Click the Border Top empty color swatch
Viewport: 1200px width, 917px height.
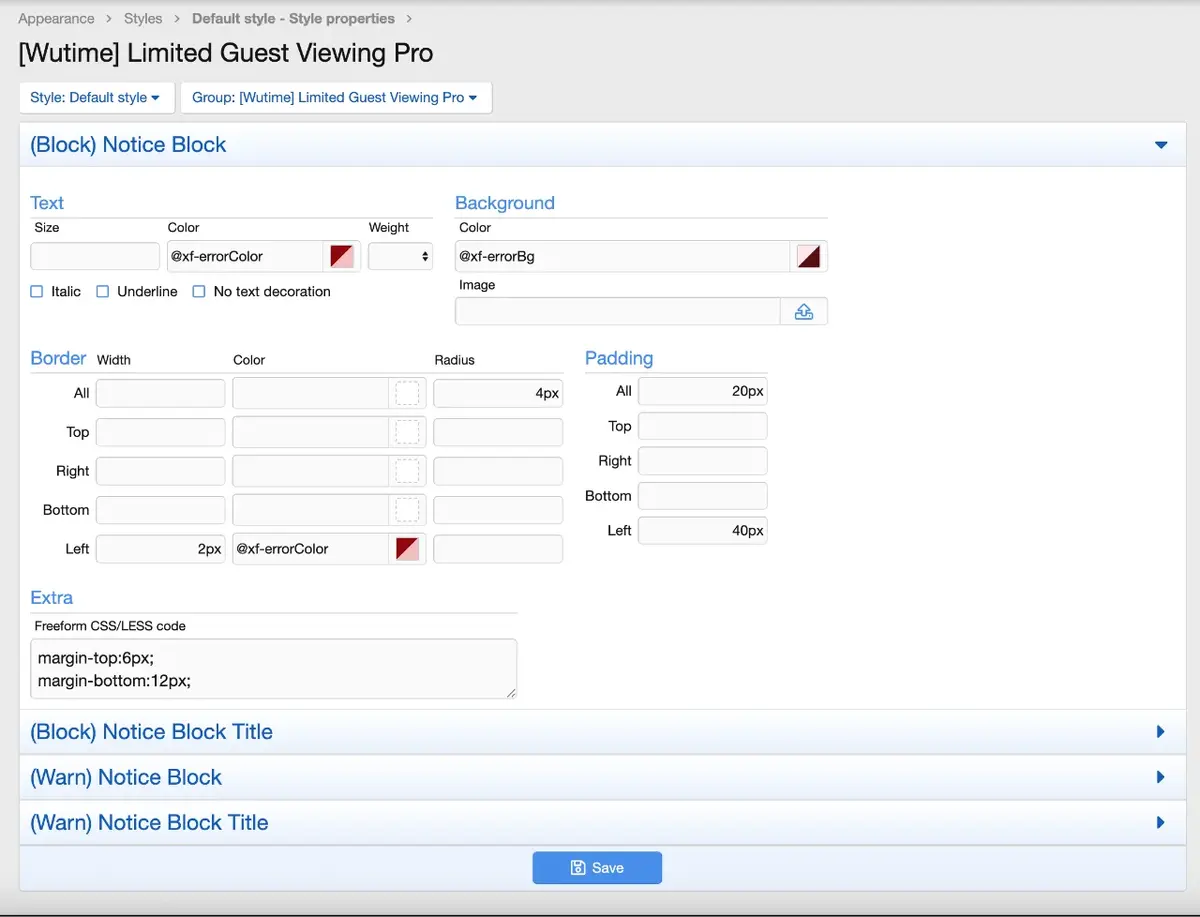point(407,432)
